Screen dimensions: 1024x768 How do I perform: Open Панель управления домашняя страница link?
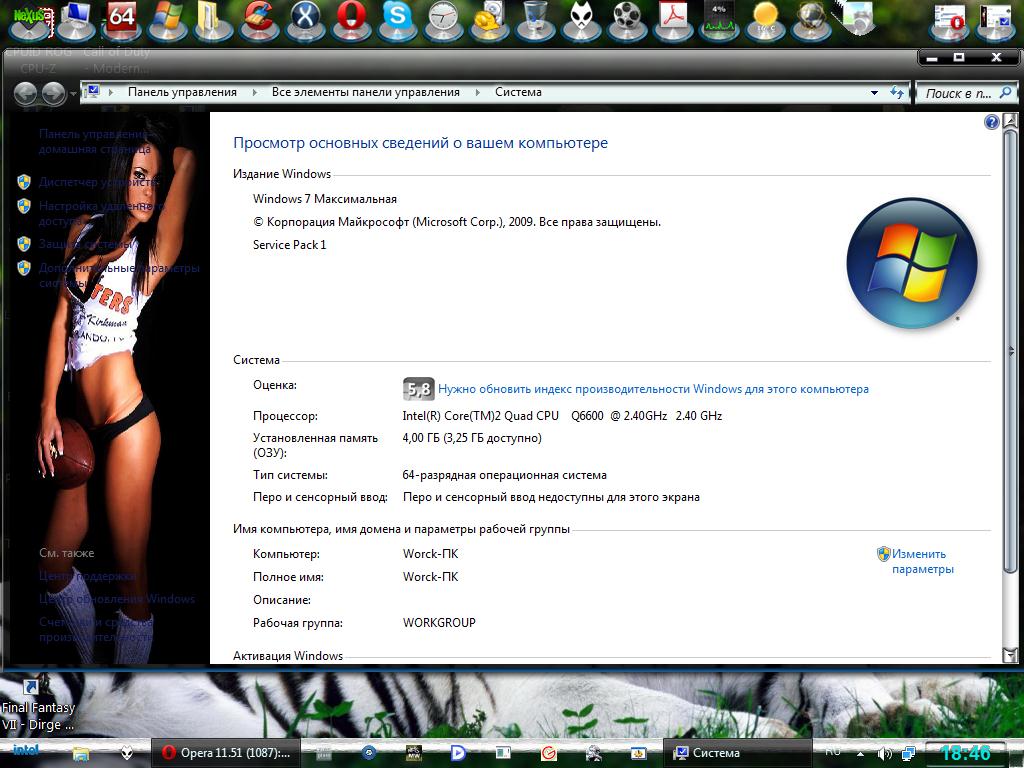(95, 141)
